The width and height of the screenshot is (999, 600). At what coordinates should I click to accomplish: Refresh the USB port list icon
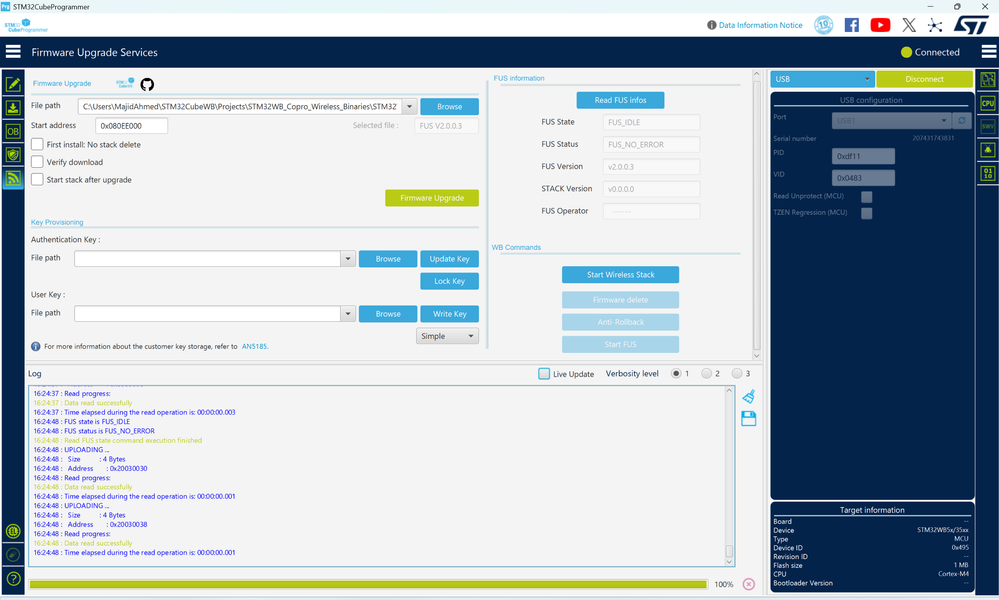tap(961, 120)
